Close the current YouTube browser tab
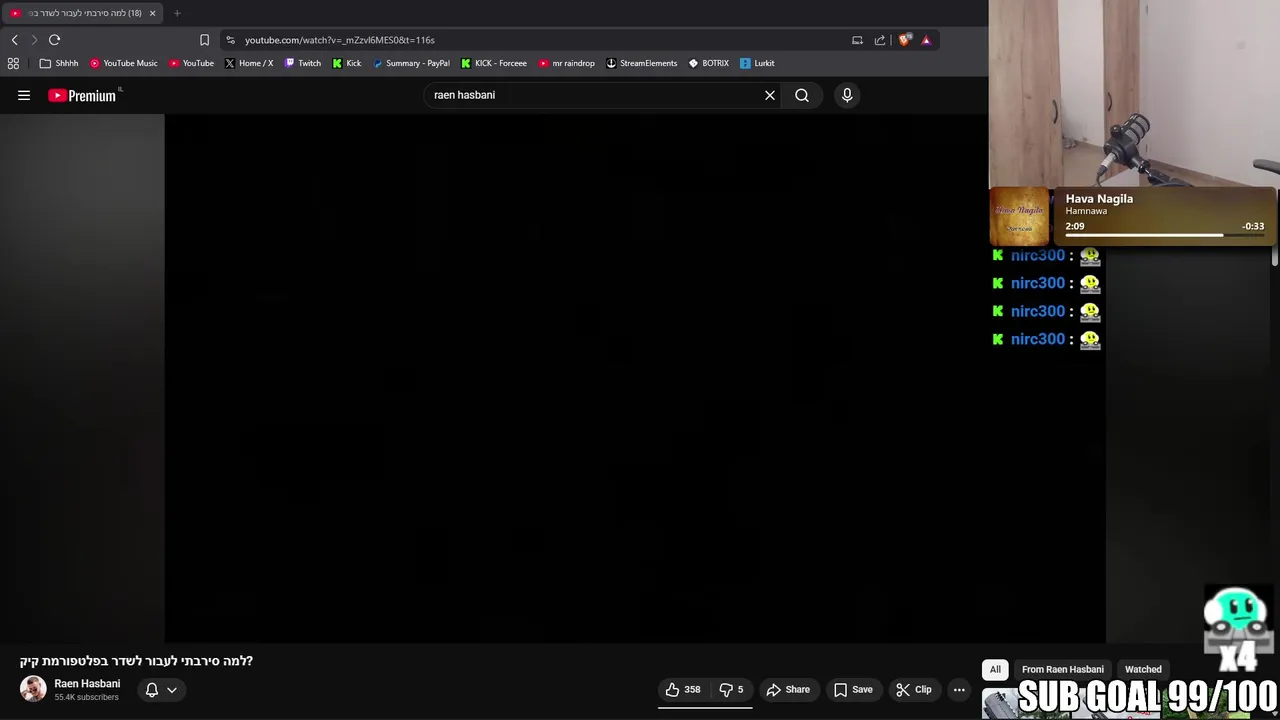Viewport: 1280px width, 720px height. click(152, 13)
